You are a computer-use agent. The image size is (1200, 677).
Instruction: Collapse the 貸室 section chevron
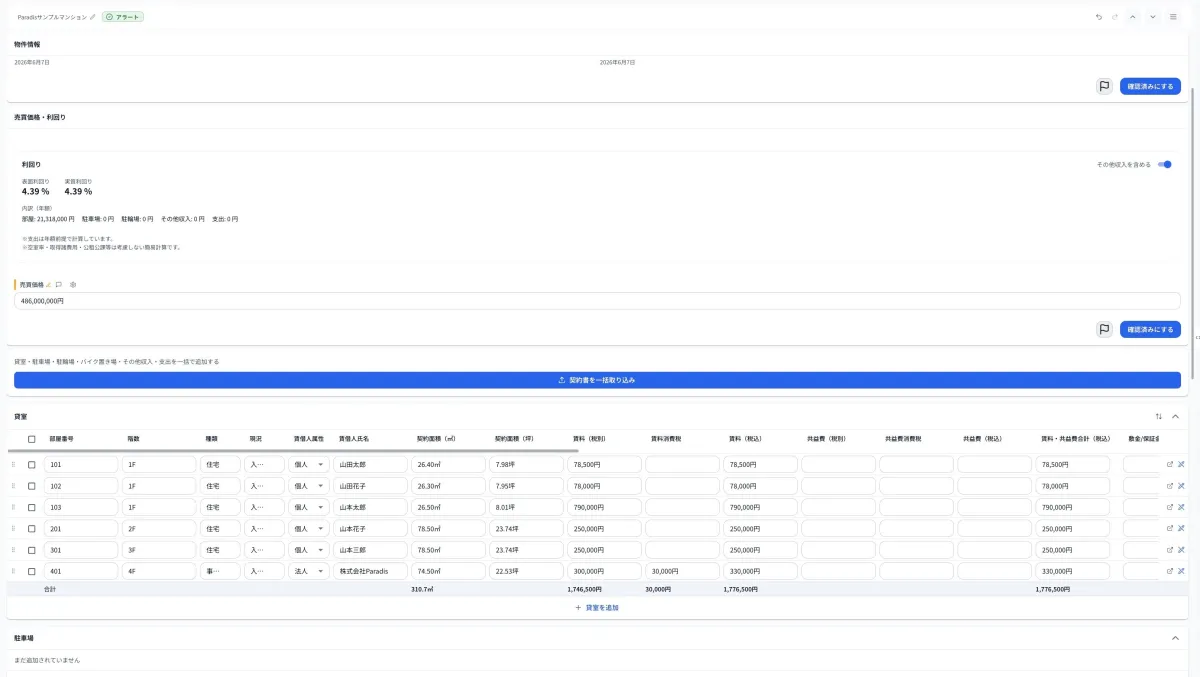pyautogui.click(x=1175, y=416)
